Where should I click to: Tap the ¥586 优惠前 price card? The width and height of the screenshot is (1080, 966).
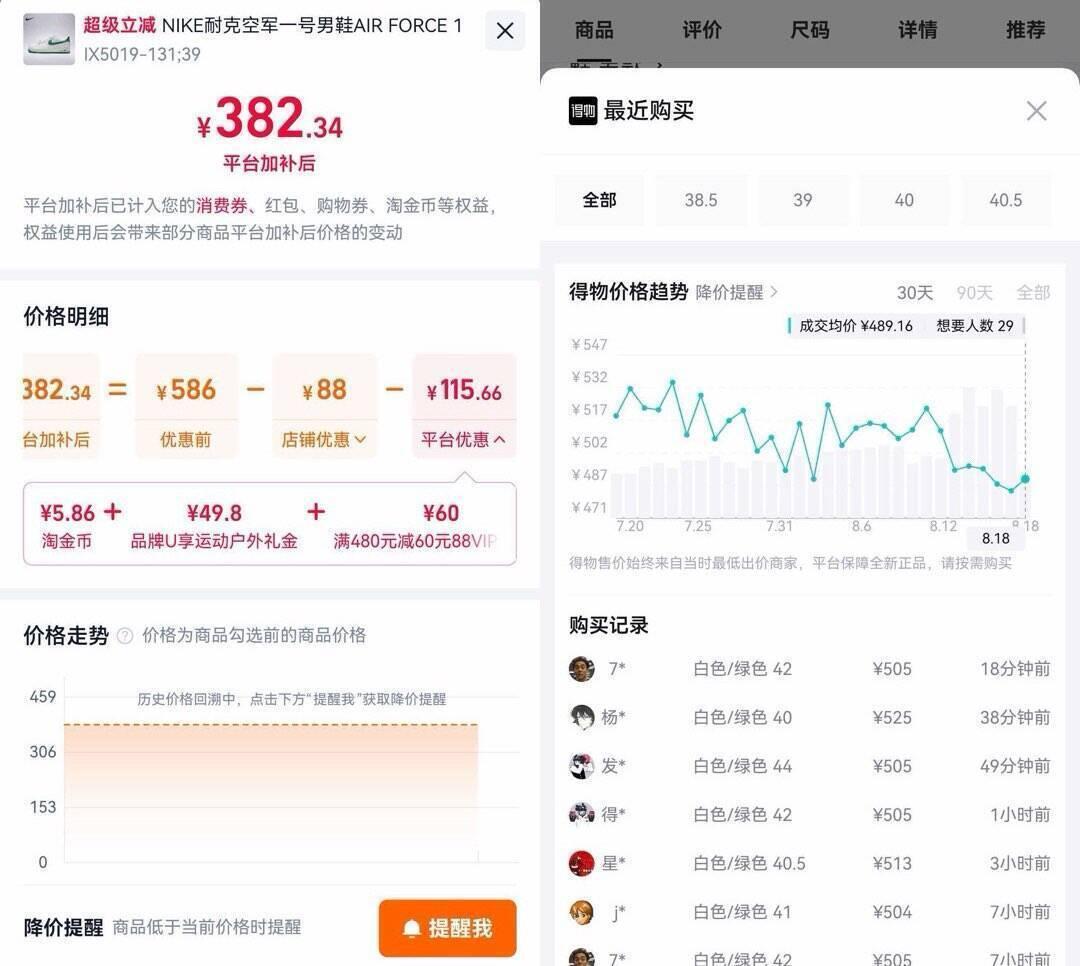186,407
